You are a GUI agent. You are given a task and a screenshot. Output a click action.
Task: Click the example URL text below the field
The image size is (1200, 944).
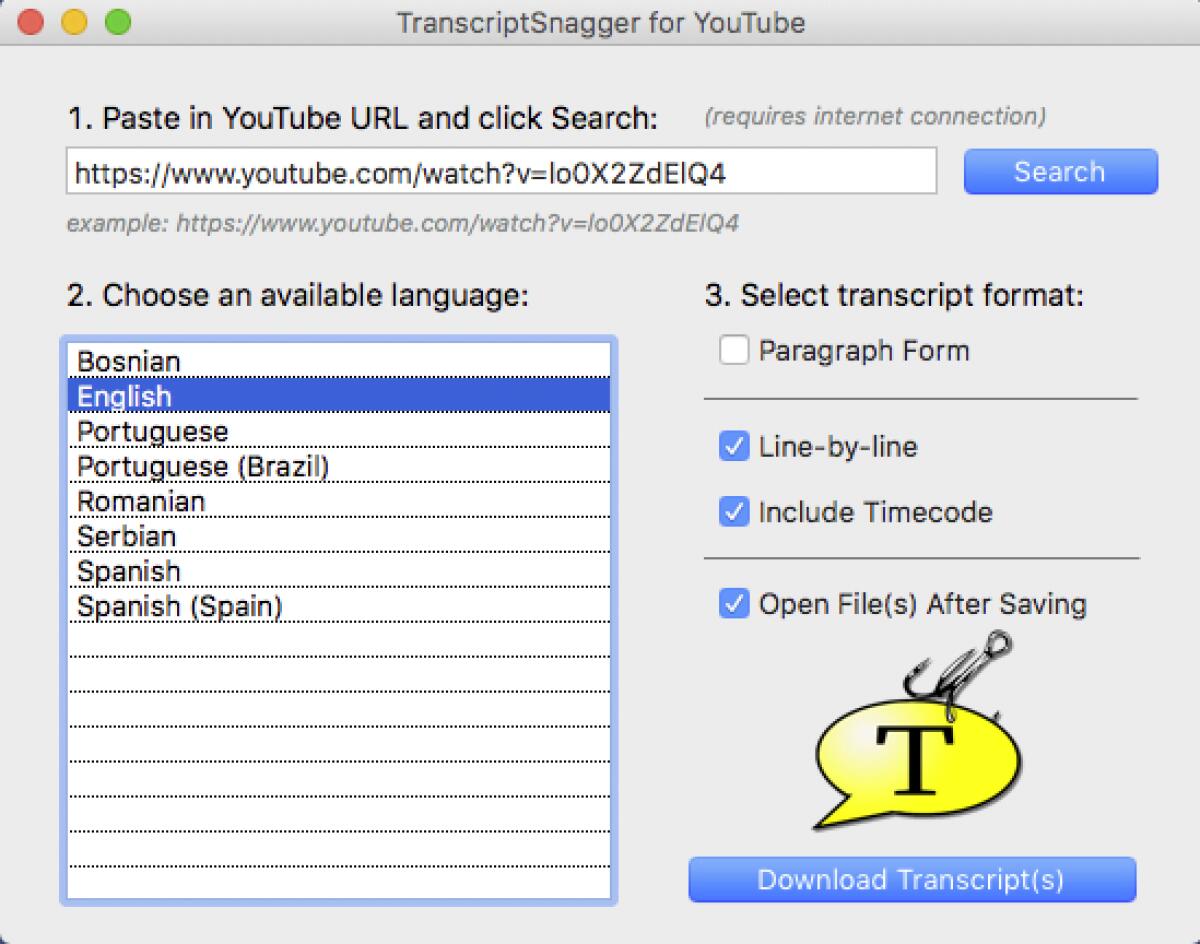[x=405, y=223]
